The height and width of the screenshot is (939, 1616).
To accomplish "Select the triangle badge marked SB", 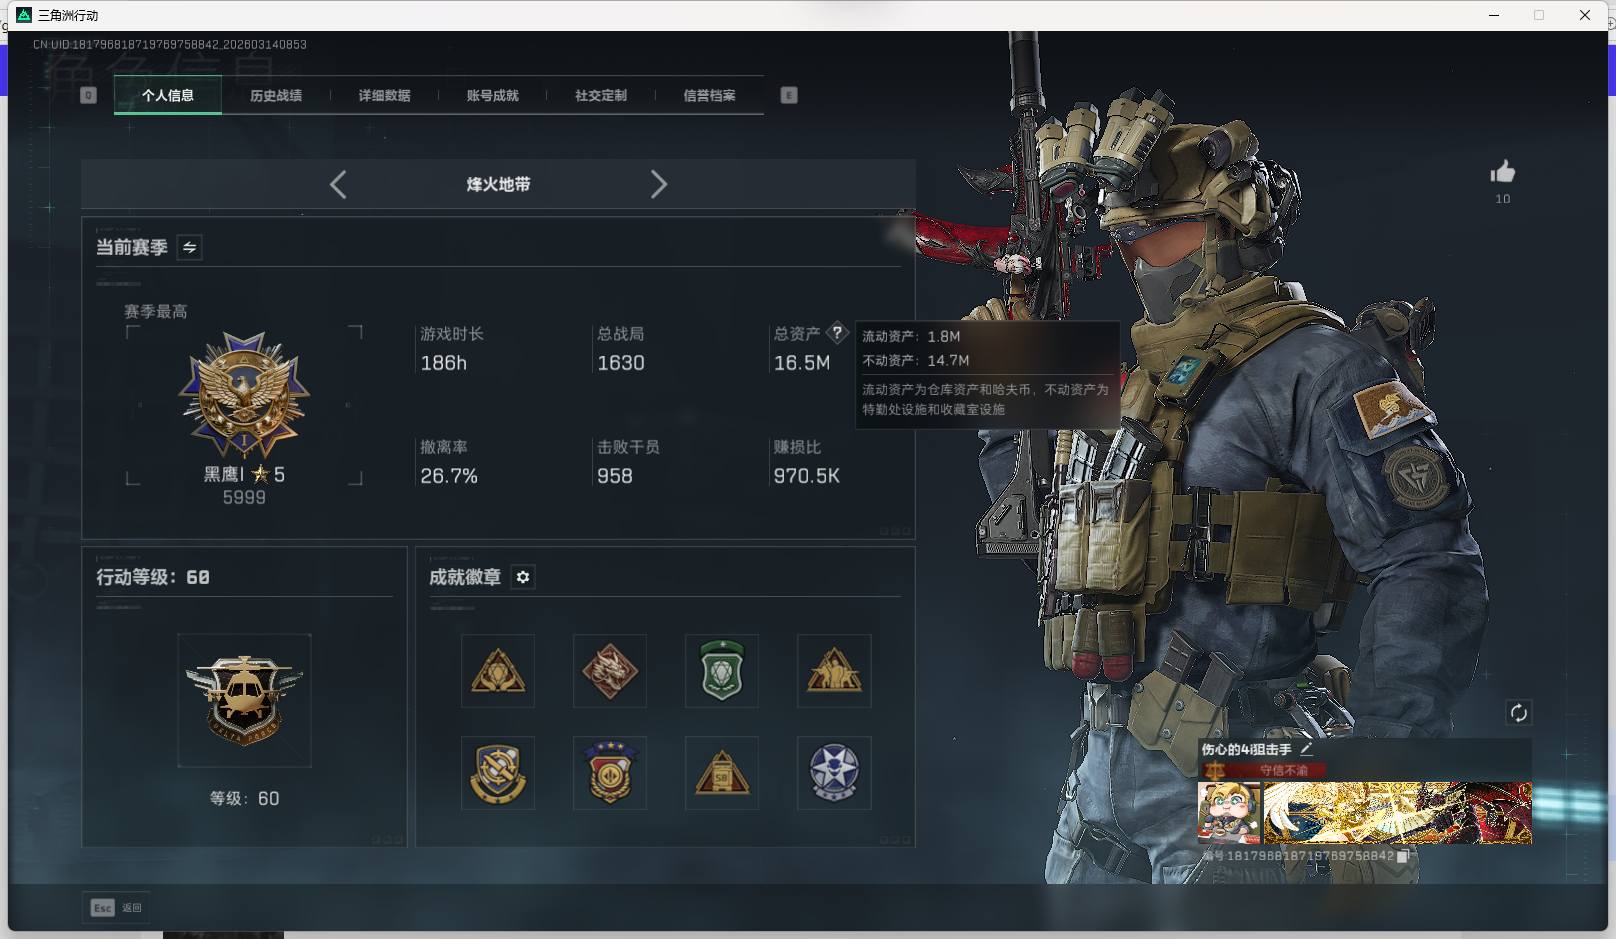I will pyautogui.click(x=722, y=773).
